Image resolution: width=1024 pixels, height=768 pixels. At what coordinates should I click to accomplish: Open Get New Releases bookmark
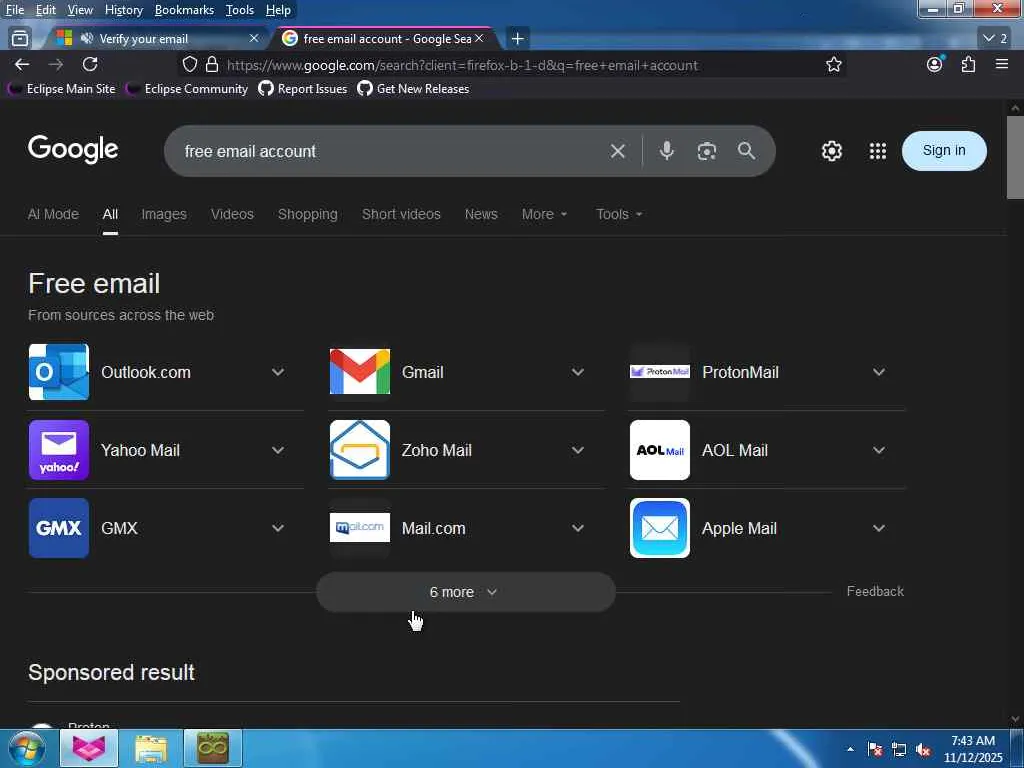tap(413, 89)
